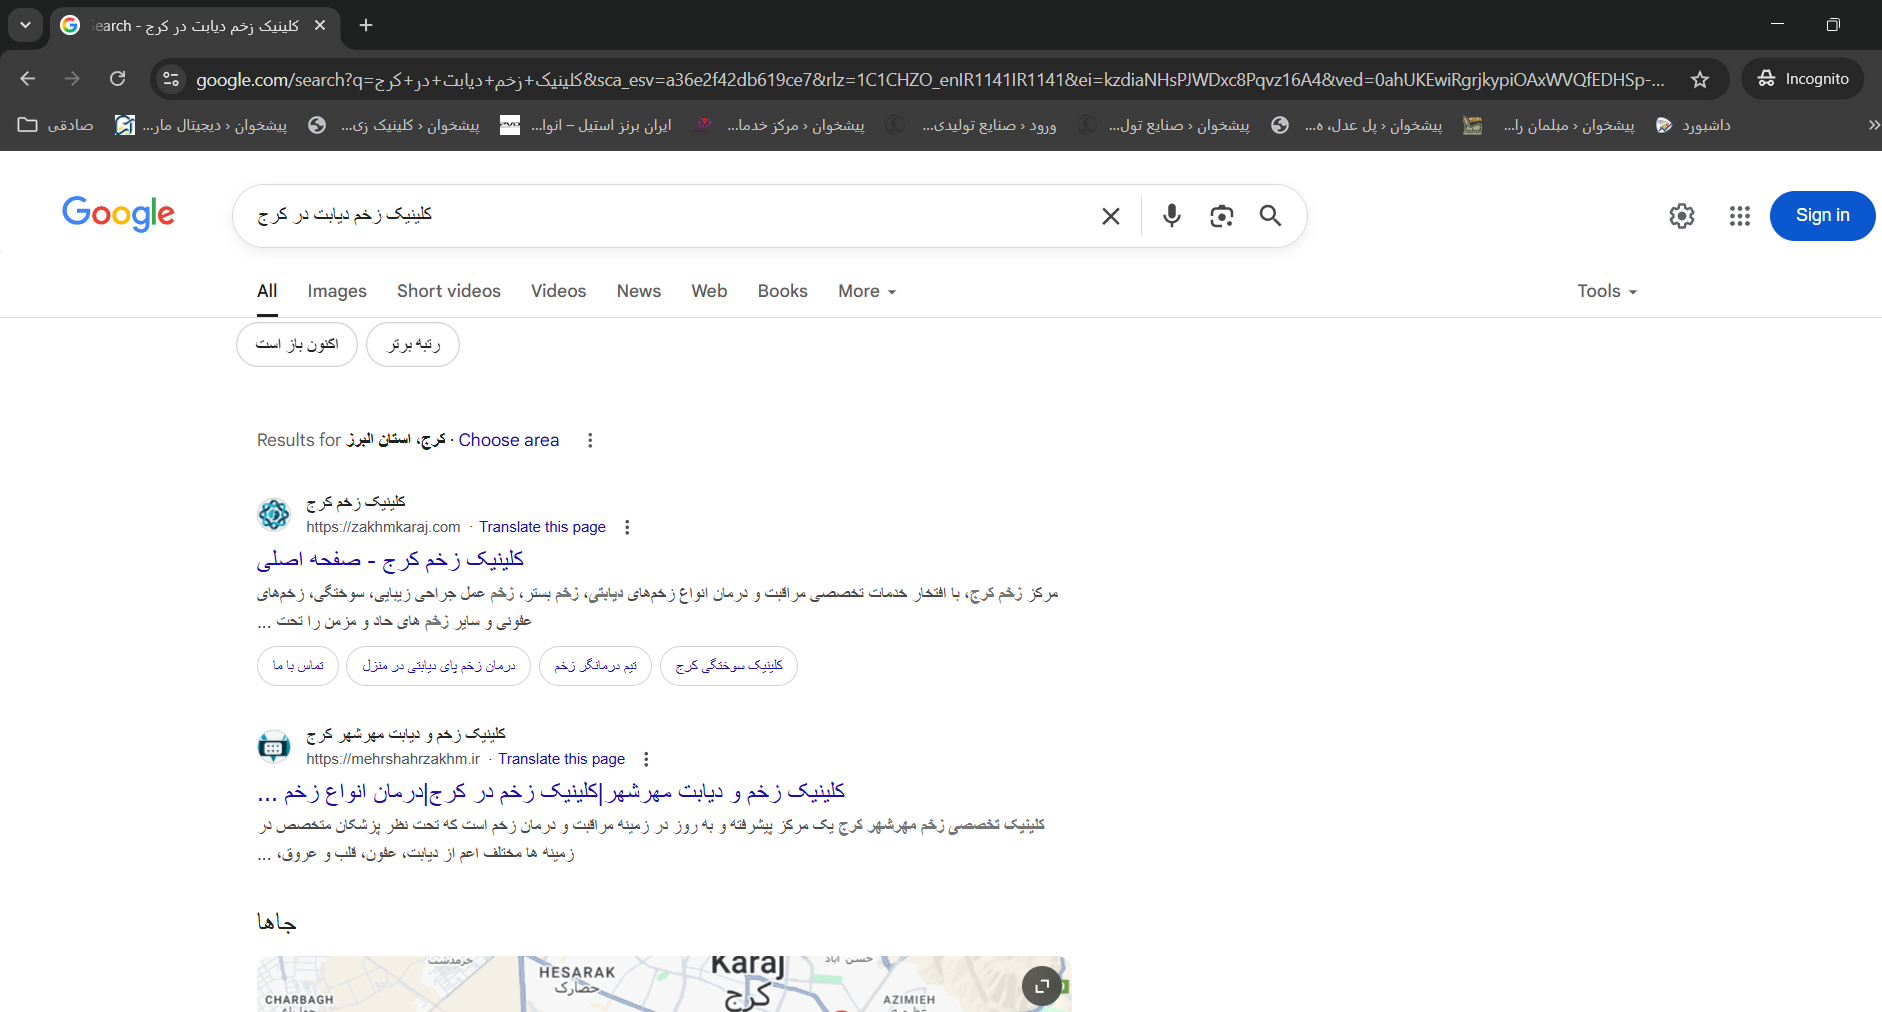Image resolution: width=1882 pixels, height=1012 pixels.
Task: Translate the zakhmkaraj.com result page
Action: [542, 527]
